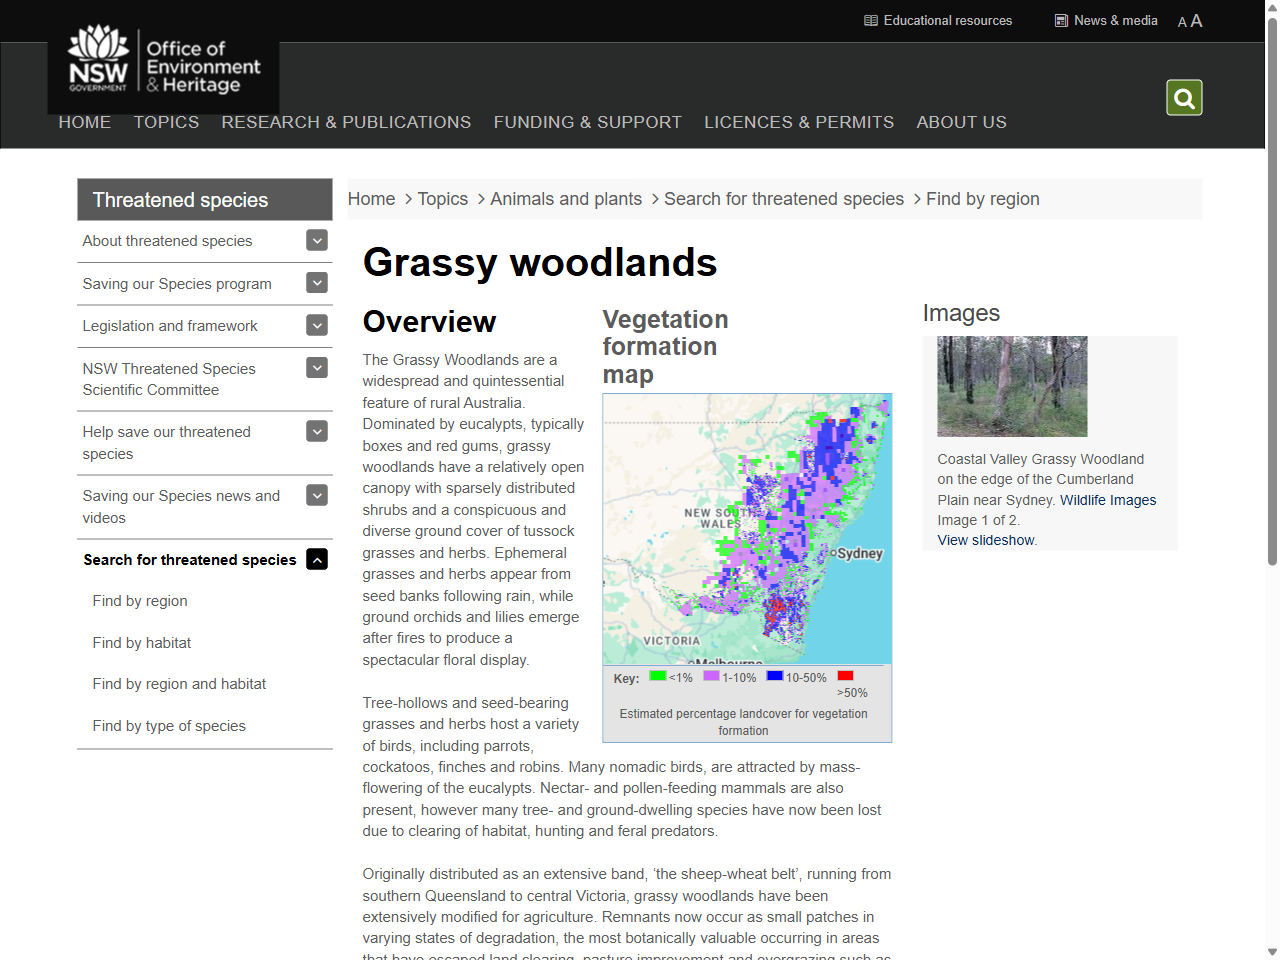Click the News & media icon

coord(1061,20)
